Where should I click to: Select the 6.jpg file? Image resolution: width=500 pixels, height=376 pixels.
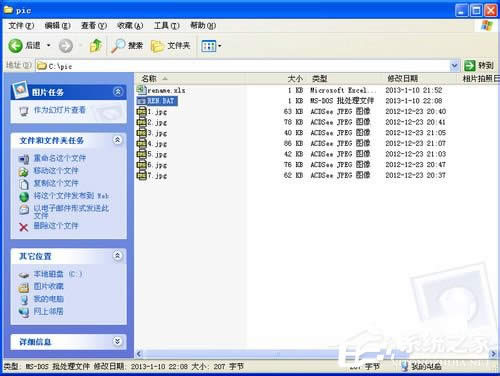(x=157, y=165)
